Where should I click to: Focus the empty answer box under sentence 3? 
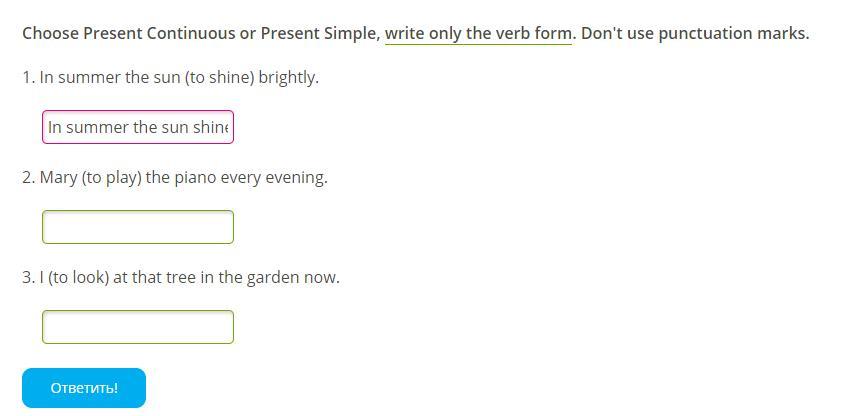coord(138,327)
